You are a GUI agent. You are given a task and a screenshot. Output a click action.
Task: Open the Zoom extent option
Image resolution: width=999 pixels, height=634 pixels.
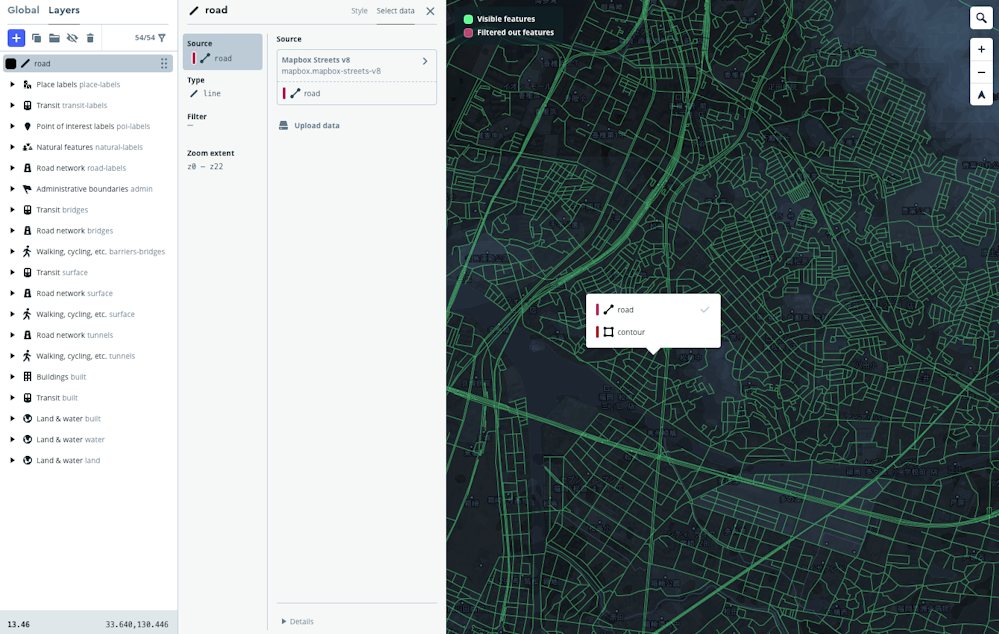click(222, 160)
